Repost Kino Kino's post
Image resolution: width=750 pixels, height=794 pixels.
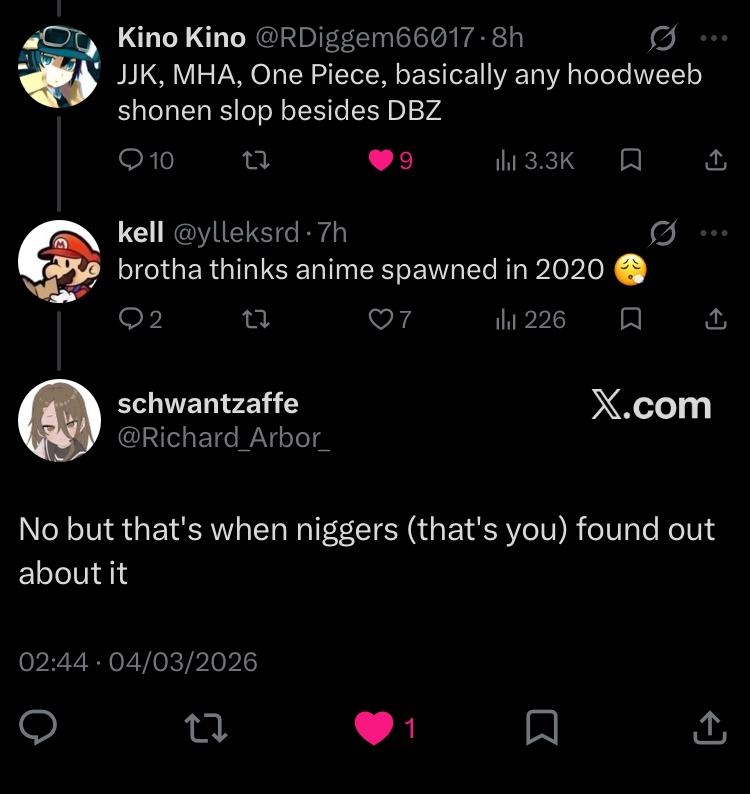click(257, 160)
